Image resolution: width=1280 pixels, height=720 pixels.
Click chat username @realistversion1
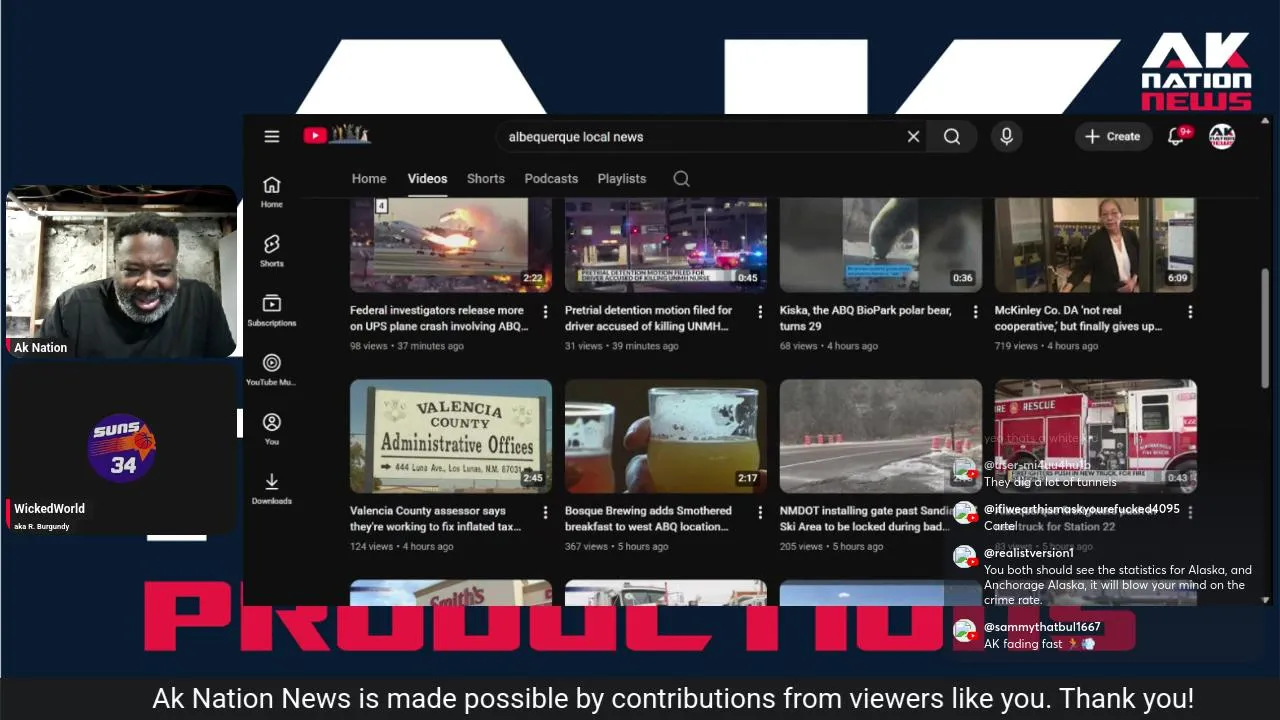pos(1029,553)
